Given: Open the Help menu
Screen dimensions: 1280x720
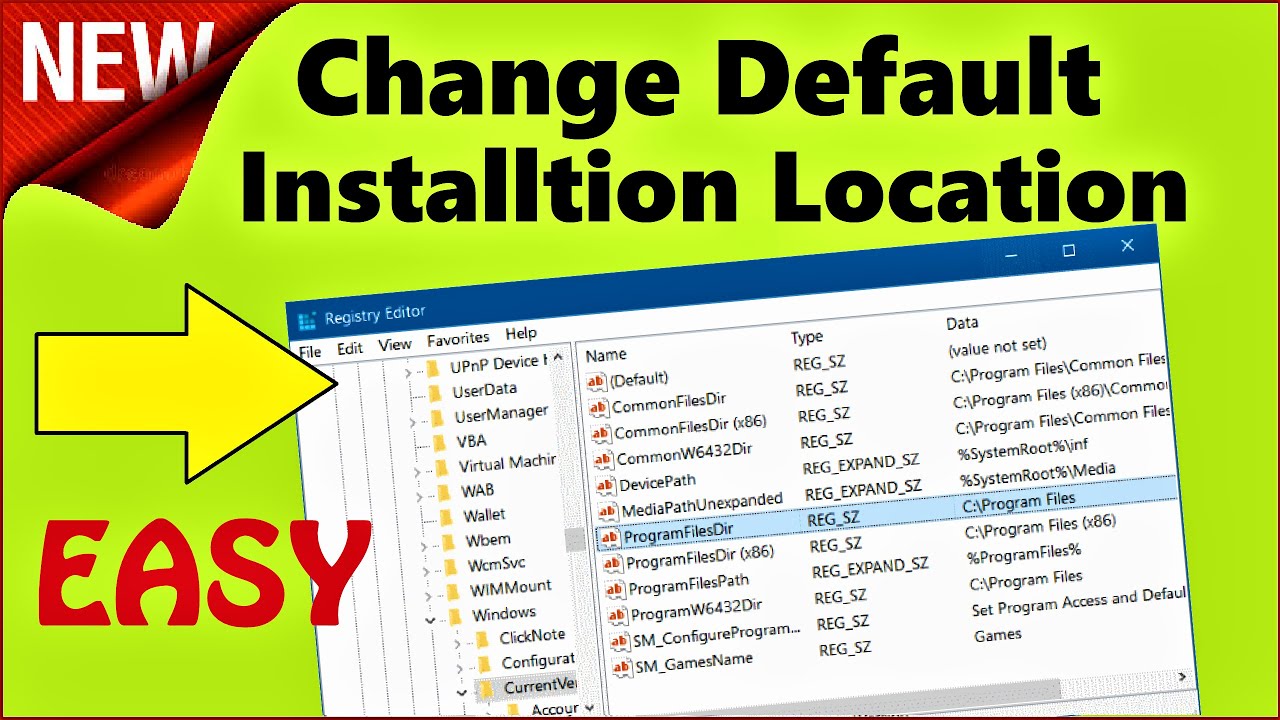Looking at the screenshot, I should pos(521,334).
